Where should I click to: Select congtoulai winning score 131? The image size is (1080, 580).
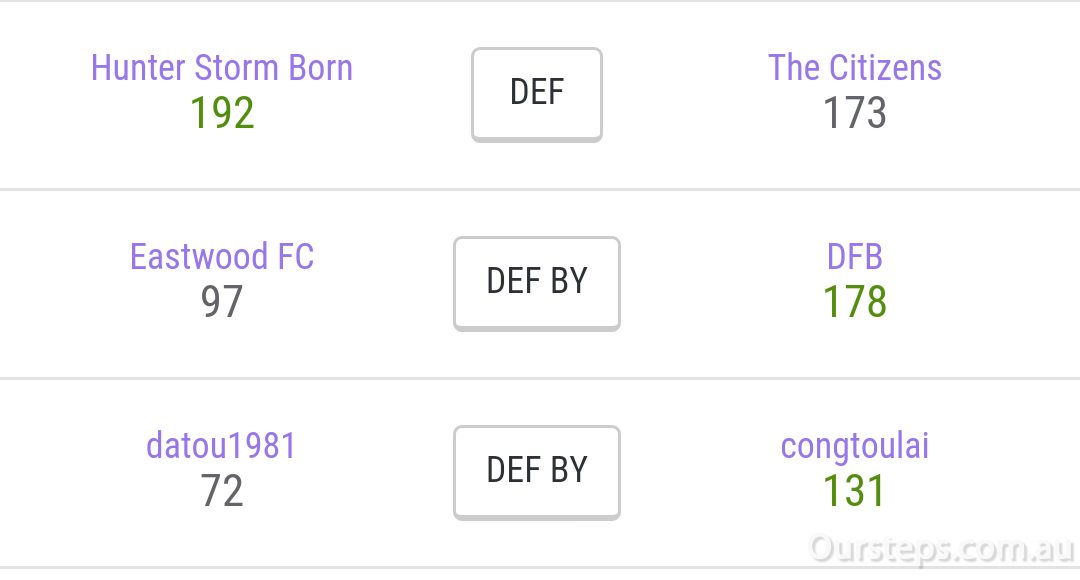tap(854, 490)
